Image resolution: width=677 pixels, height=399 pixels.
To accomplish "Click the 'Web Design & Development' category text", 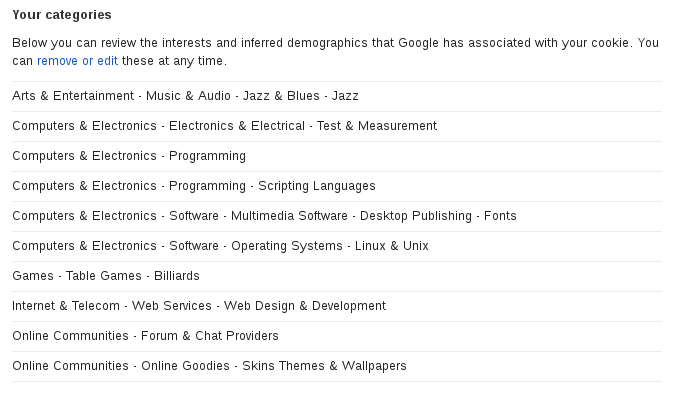I will [x=305, y=306].
